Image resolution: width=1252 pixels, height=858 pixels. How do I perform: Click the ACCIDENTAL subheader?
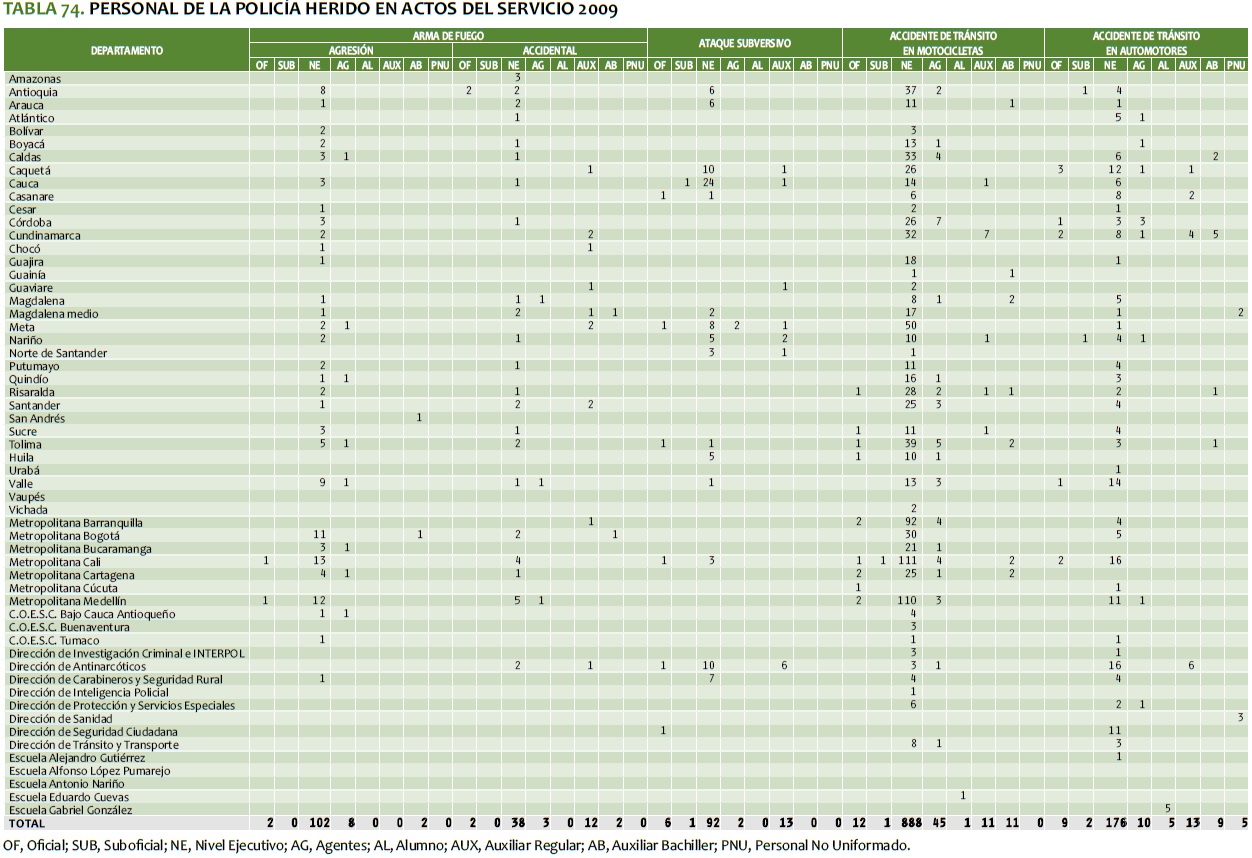pyautogui.click(x=549, y=50)
